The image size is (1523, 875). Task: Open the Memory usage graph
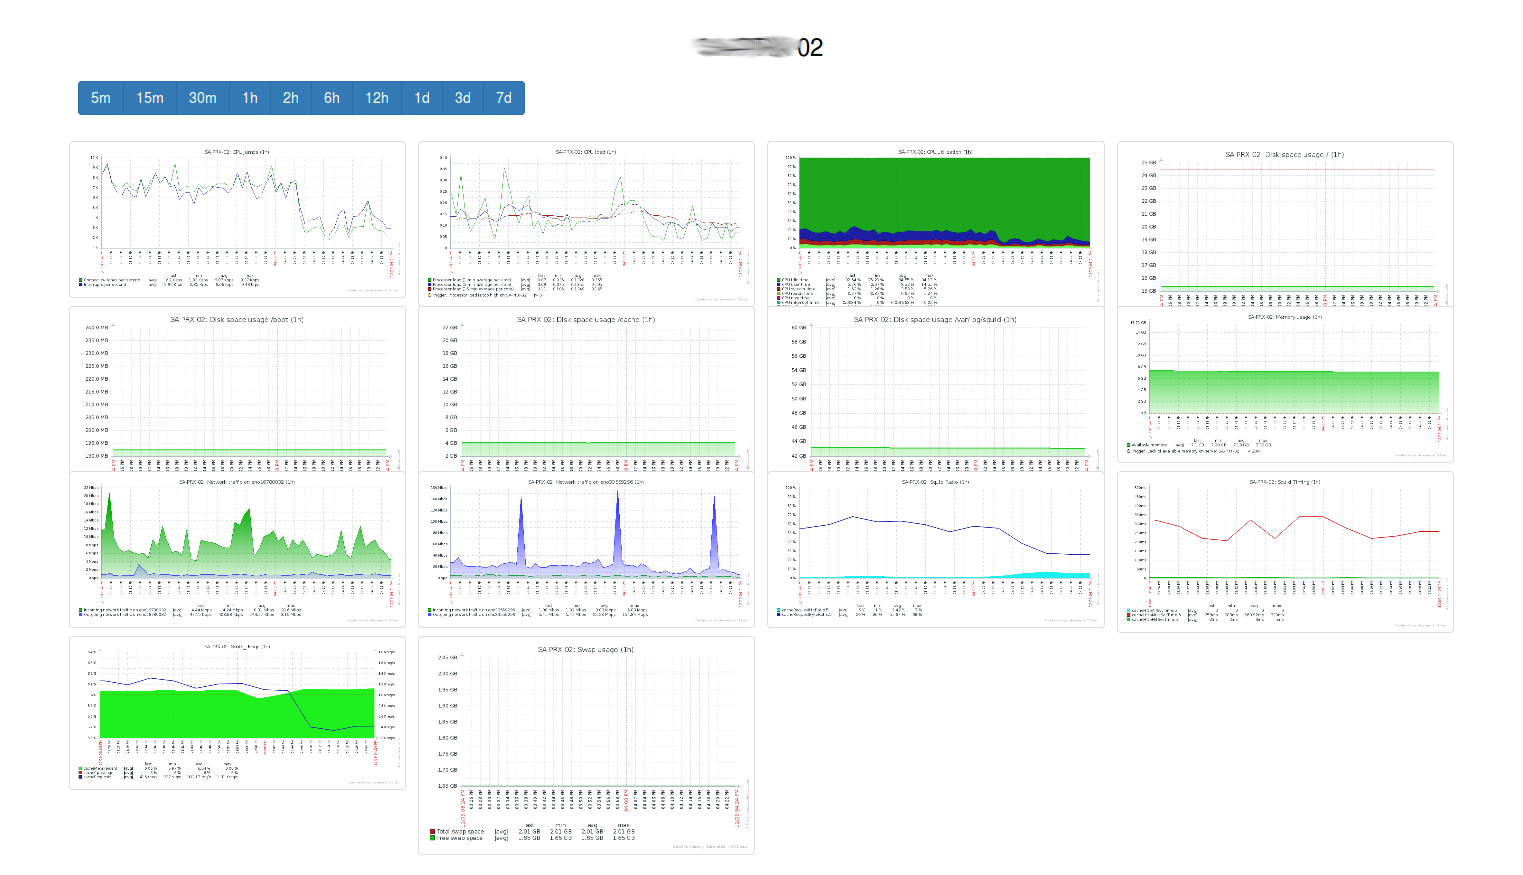(1284, 385)
